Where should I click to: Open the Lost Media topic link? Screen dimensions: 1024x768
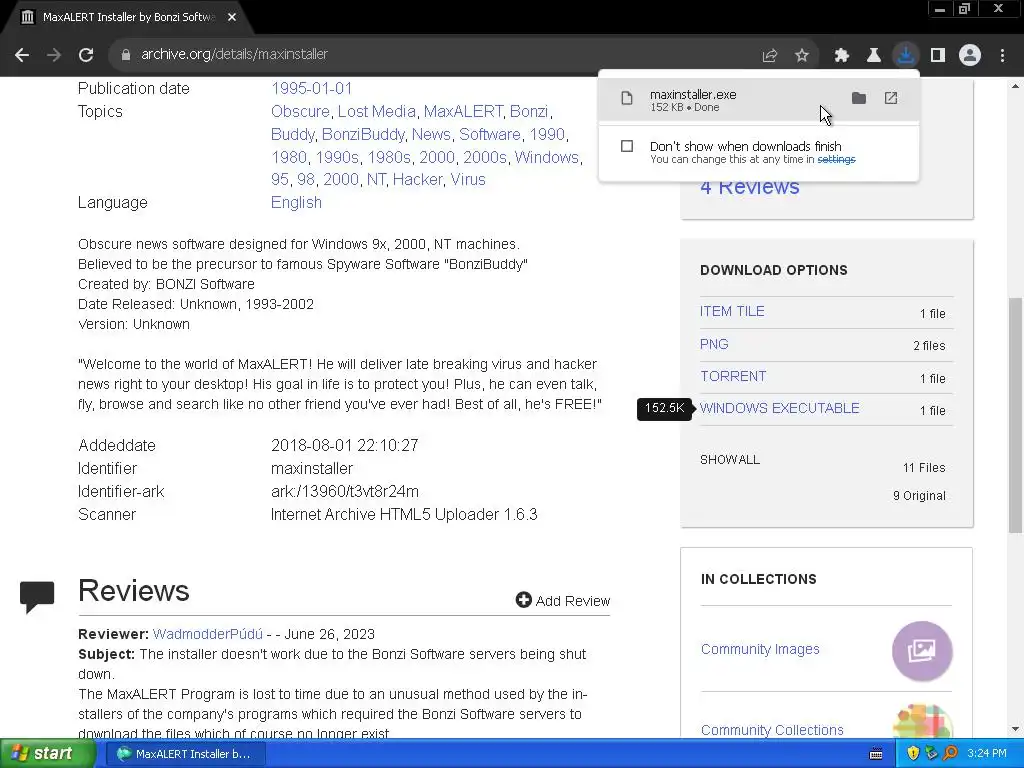(x=377, y=112)
